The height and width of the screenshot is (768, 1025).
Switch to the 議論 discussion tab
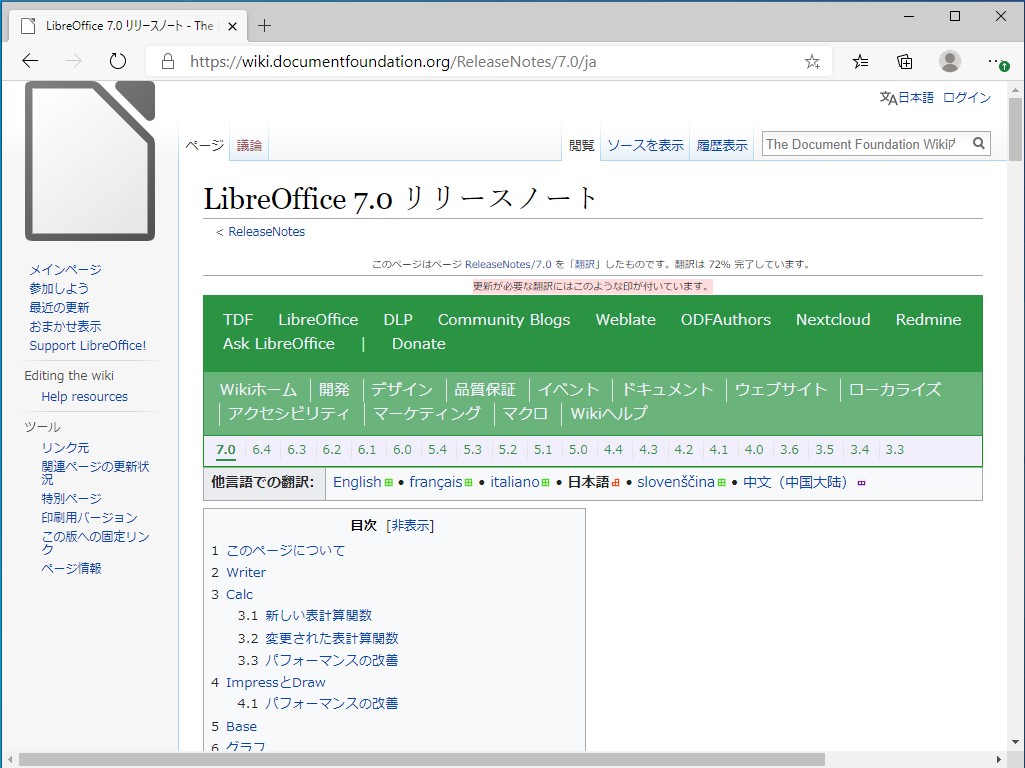click(248, 143)
